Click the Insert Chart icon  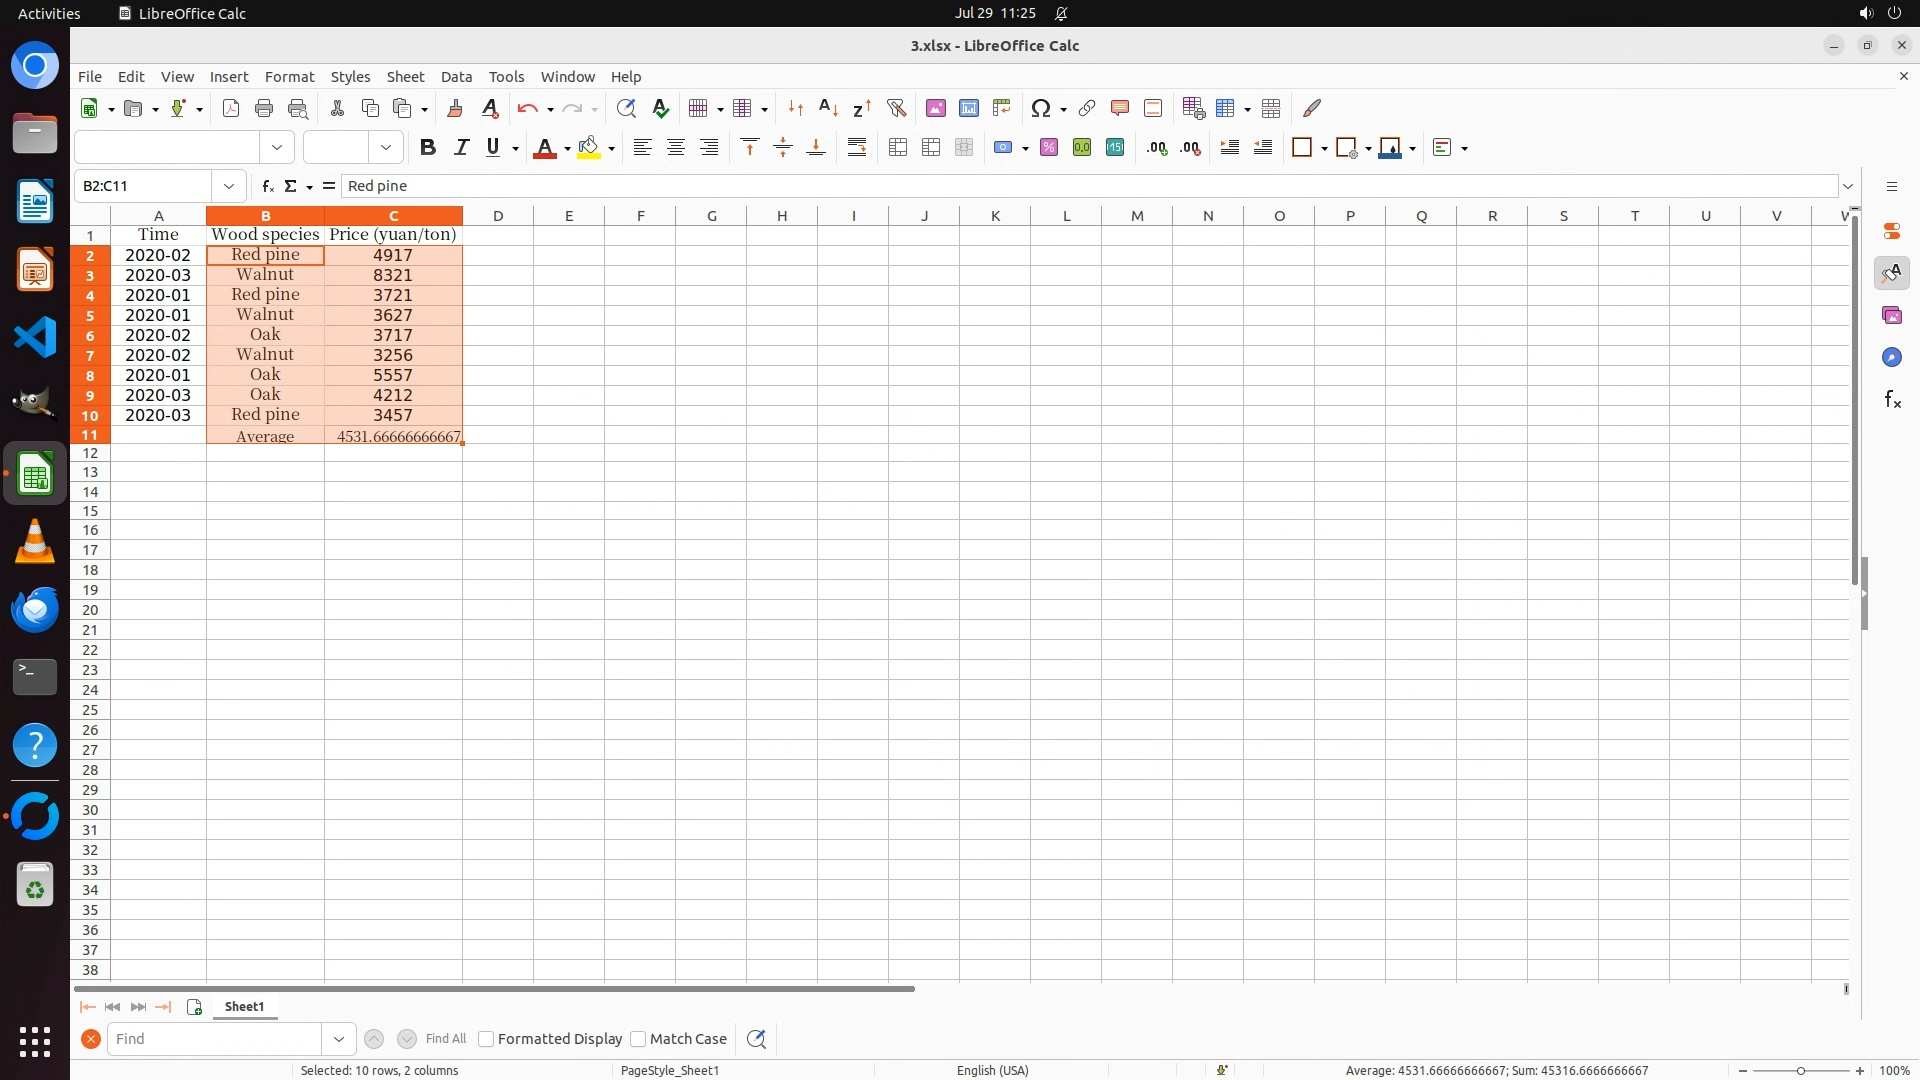(968, 108)
